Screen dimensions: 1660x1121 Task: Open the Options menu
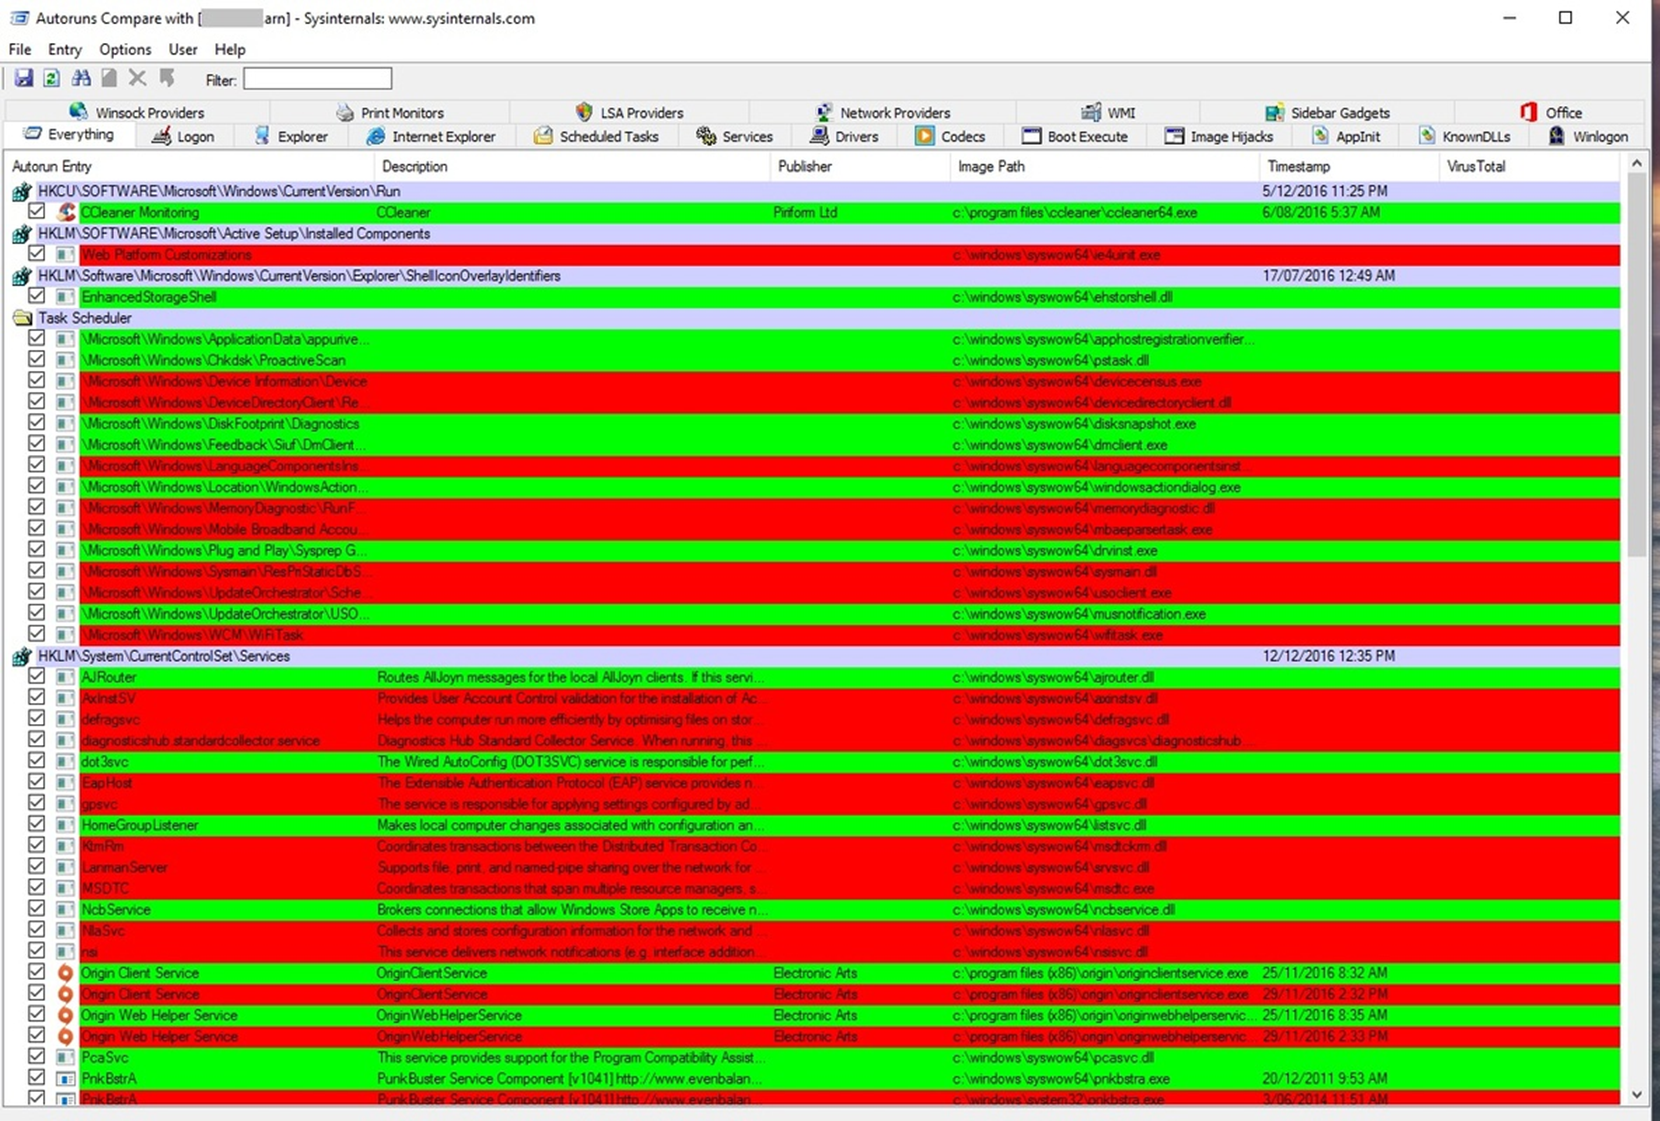click(125, 49)
